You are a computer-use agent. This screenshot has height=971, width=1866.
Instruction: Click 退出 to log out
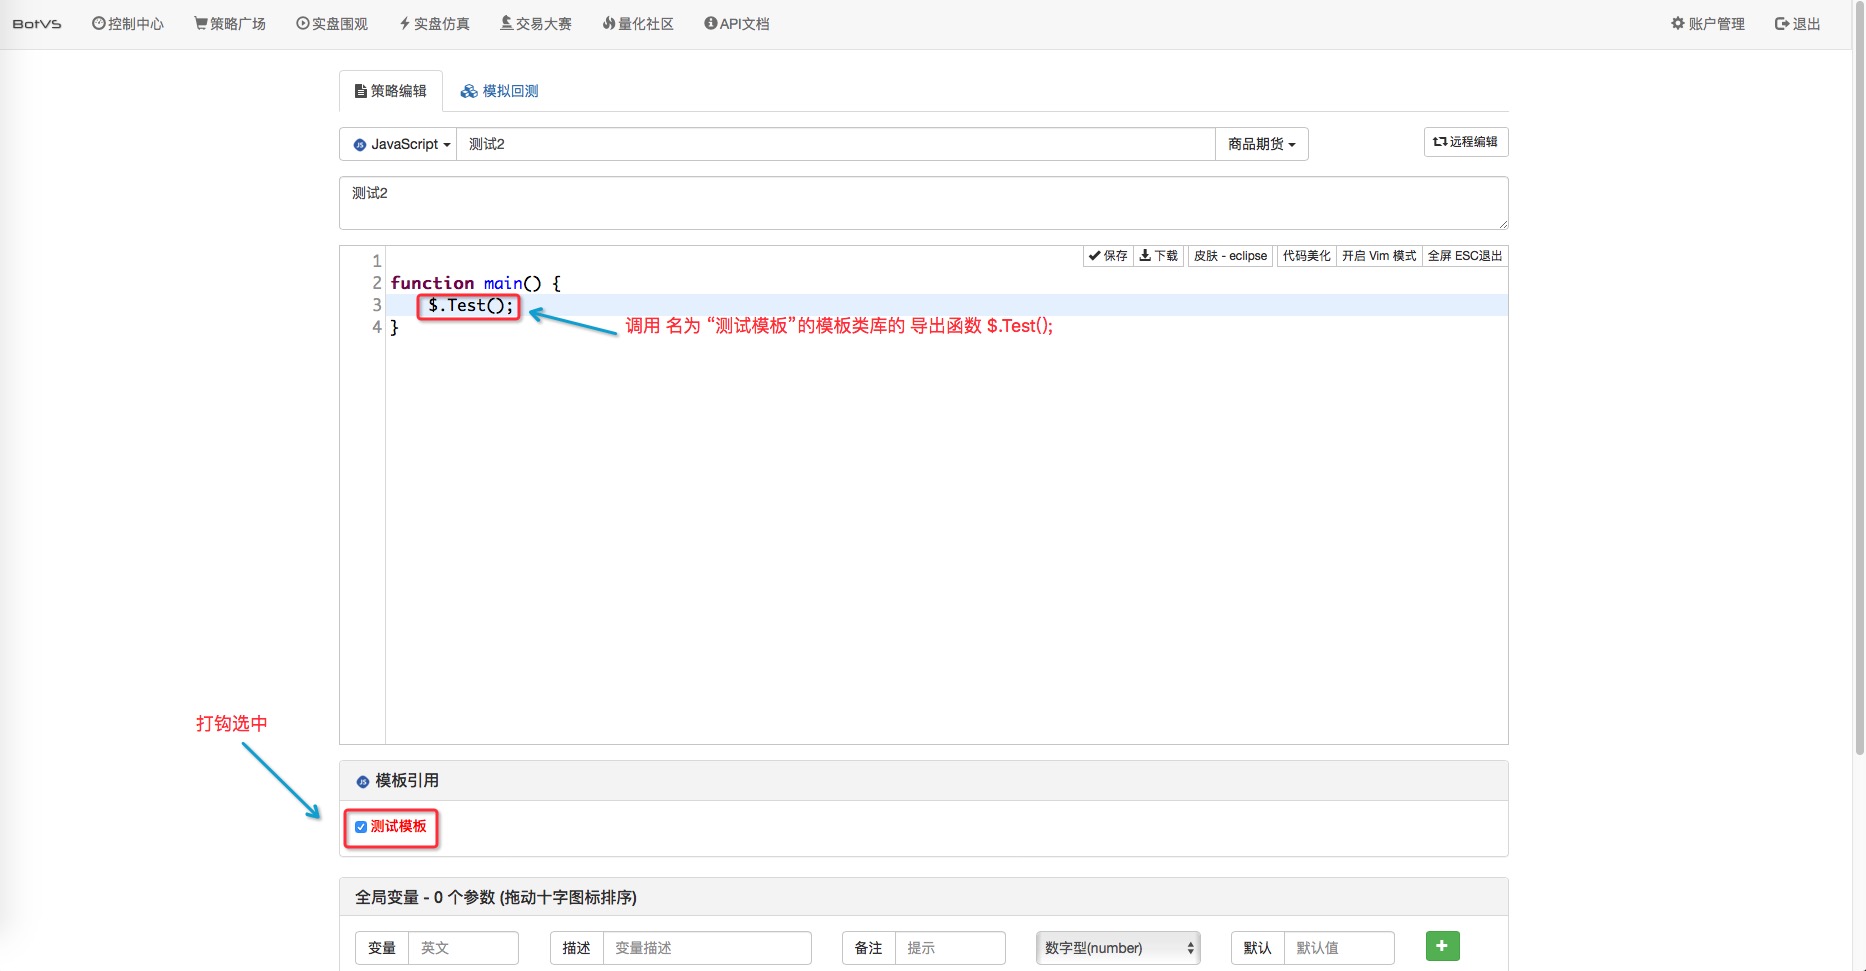point(1797,24)
